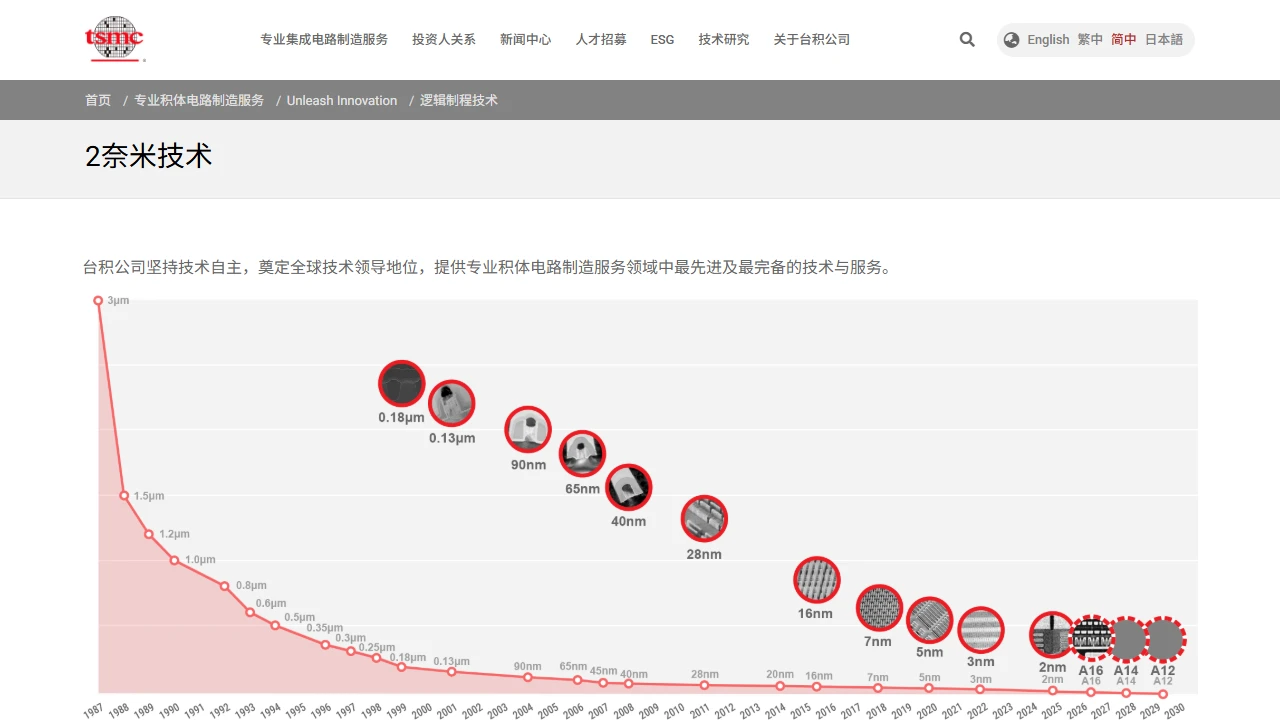Open the search magnifier icon
1280x720 pixels.
967,40
